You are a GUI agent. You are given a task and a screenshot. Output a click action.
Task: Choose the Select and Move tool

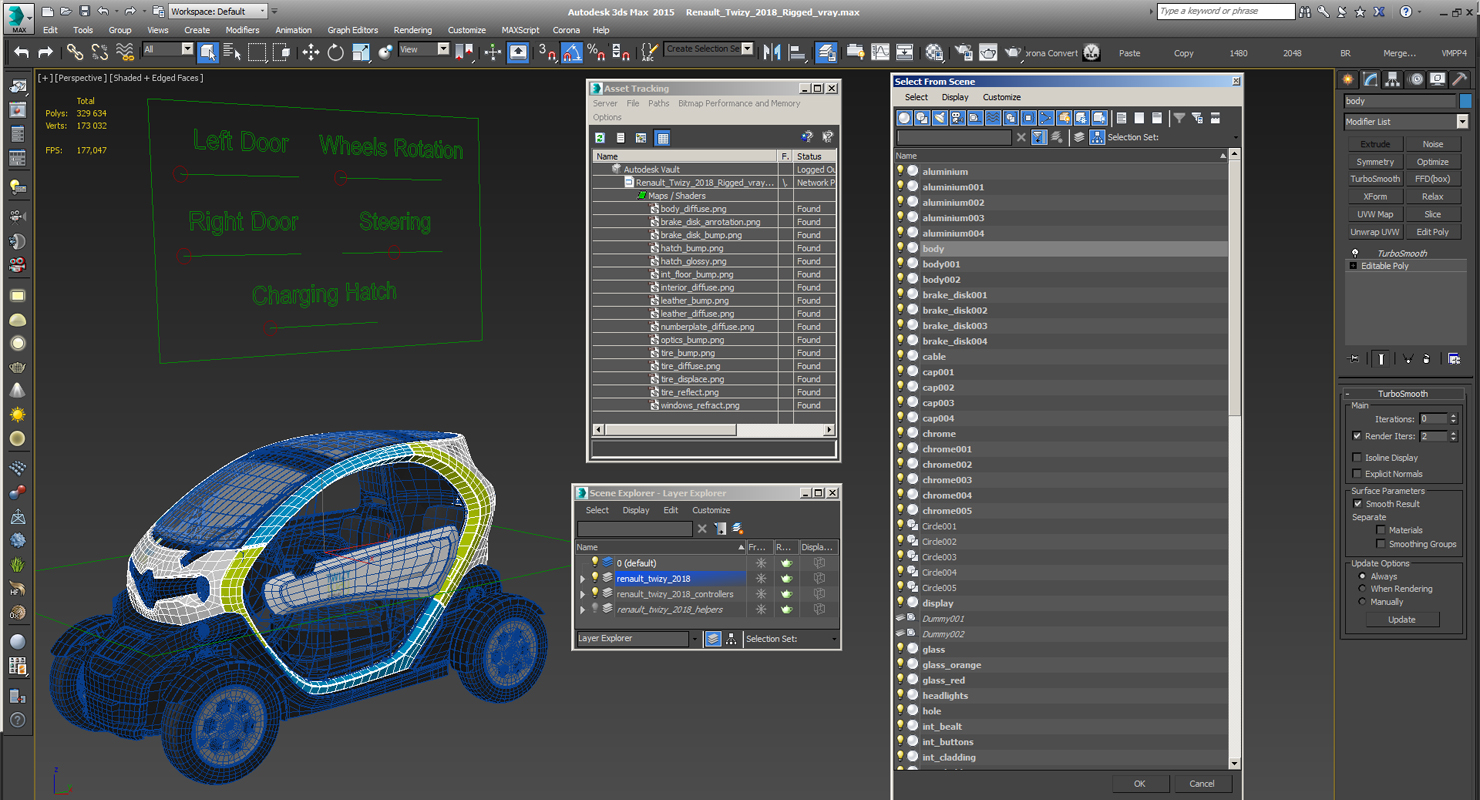point(310,52)
